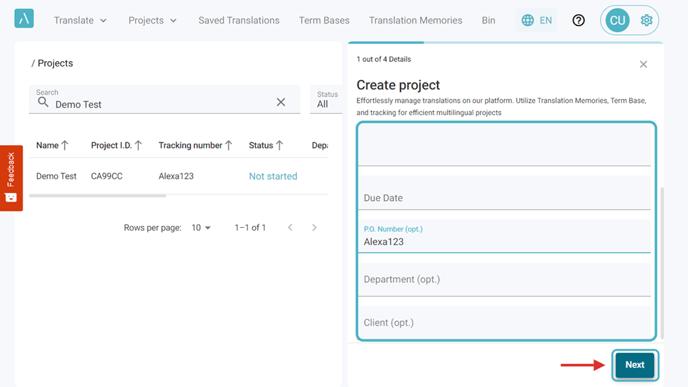Screen dimensions: 688x387
Task: Click the app logo home icon
Action: [x=24, y=18]
